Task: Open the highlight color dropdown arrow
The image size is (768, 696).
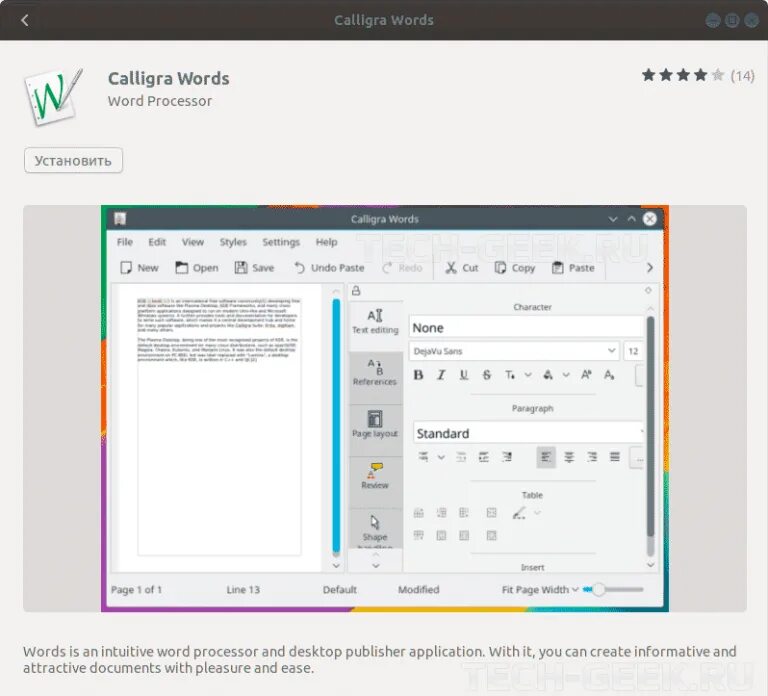Action: (x=566, y=375)
